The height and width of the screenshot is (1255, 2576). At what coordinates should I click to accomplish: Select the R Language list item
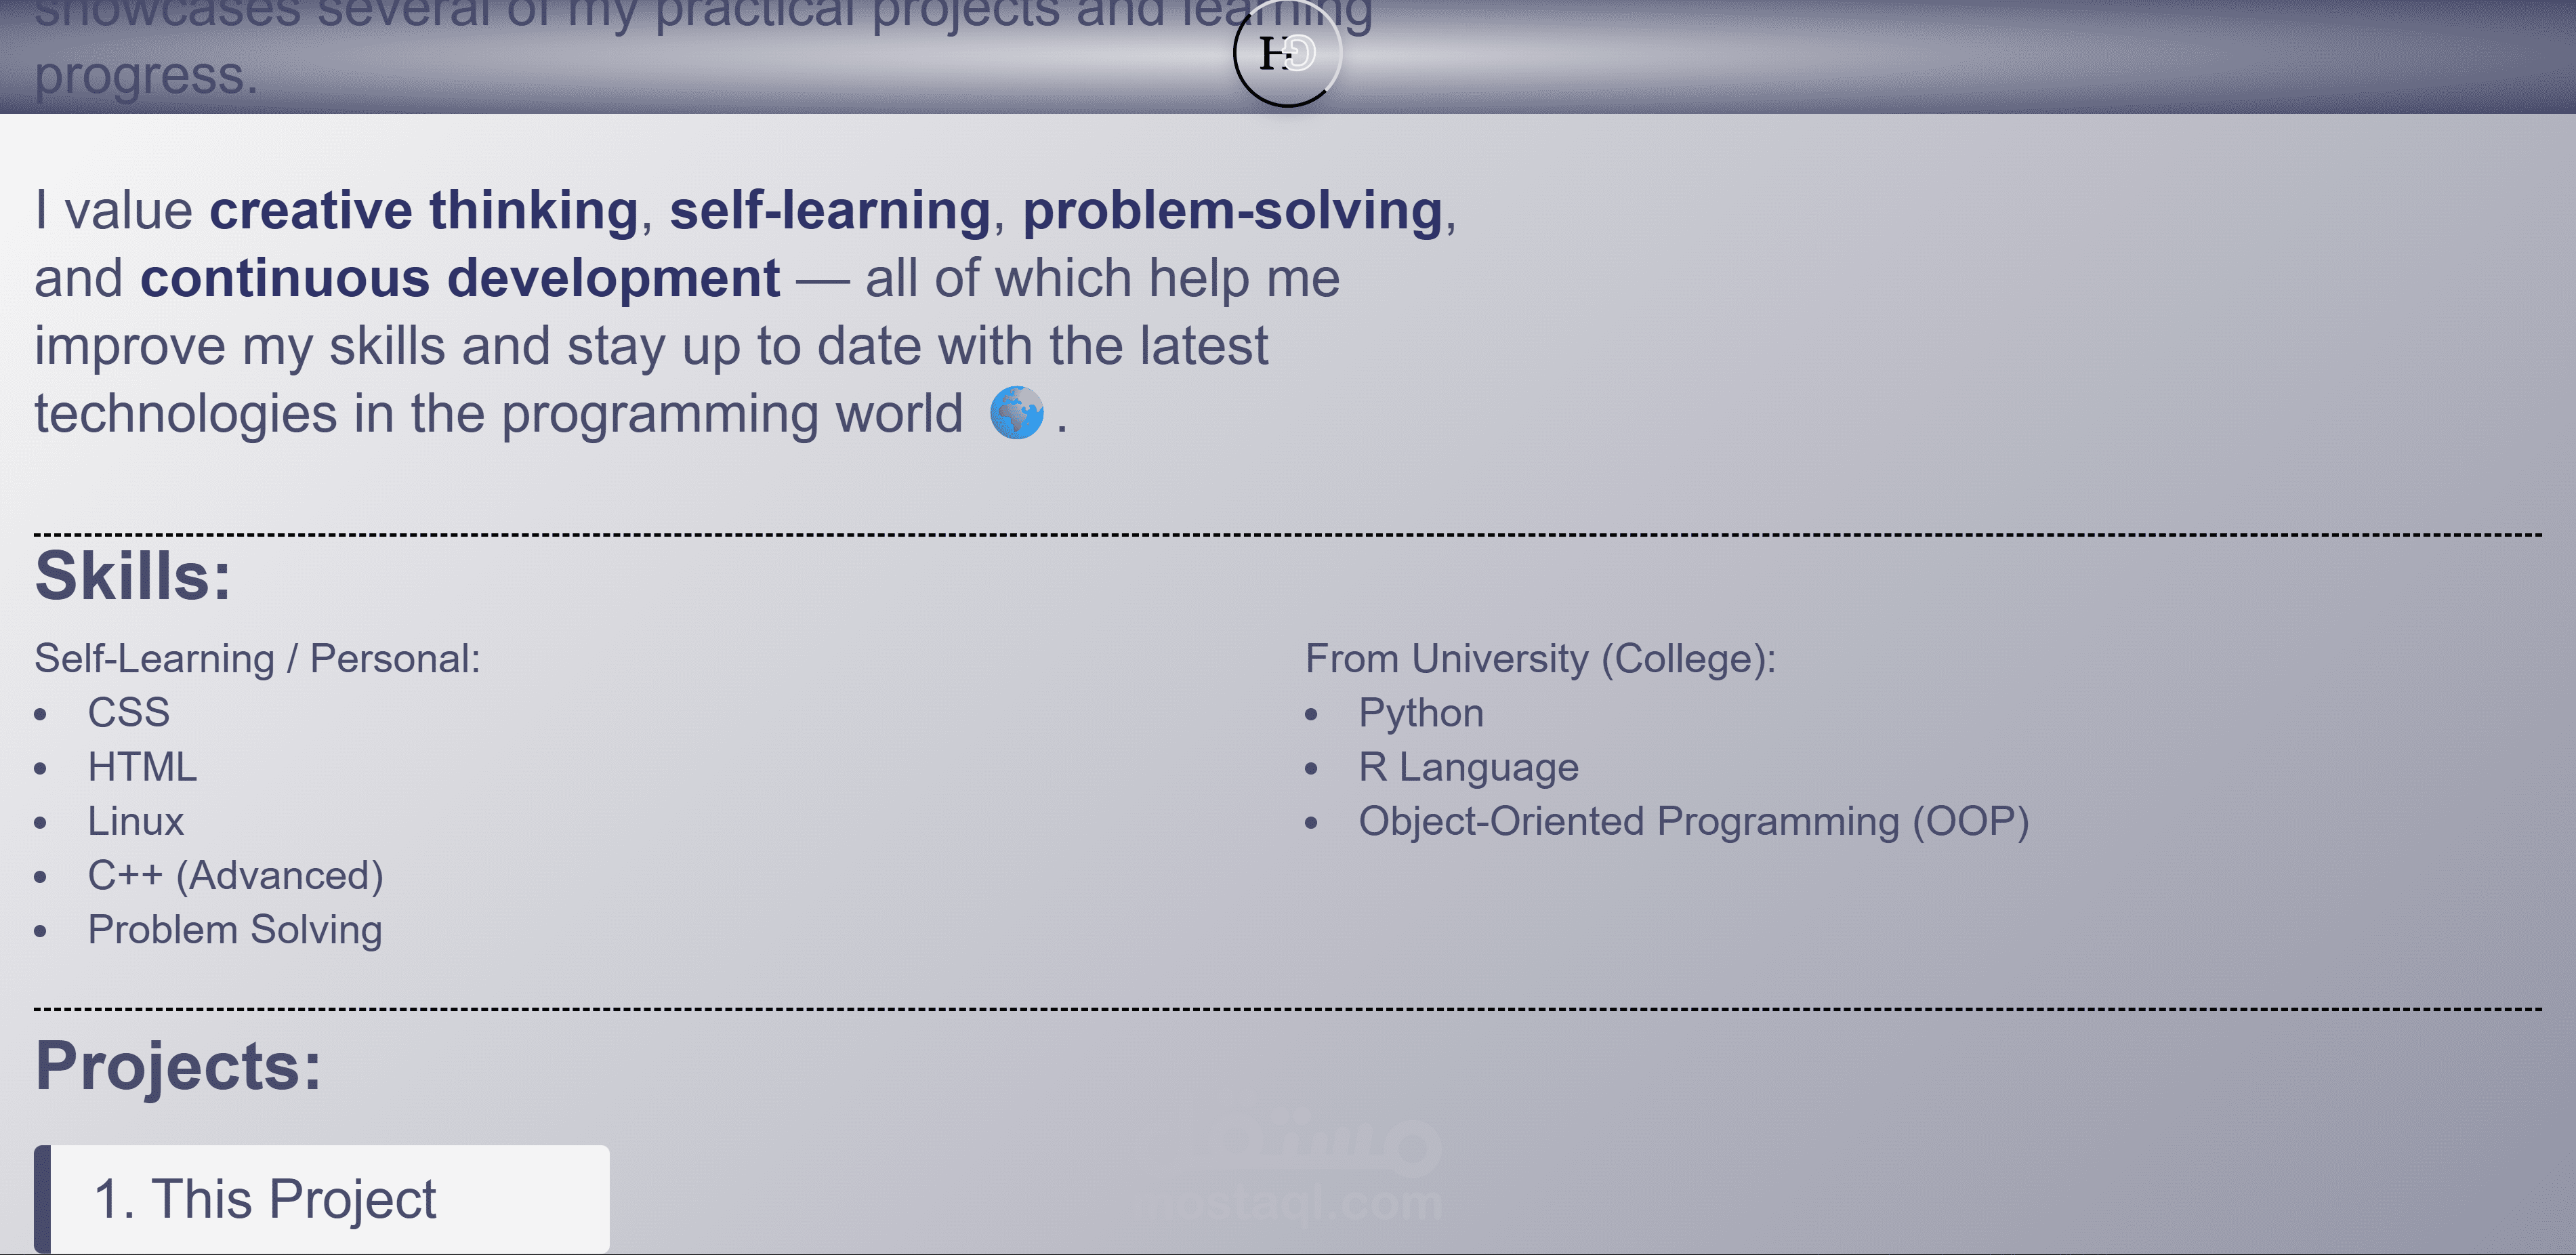1468,767
